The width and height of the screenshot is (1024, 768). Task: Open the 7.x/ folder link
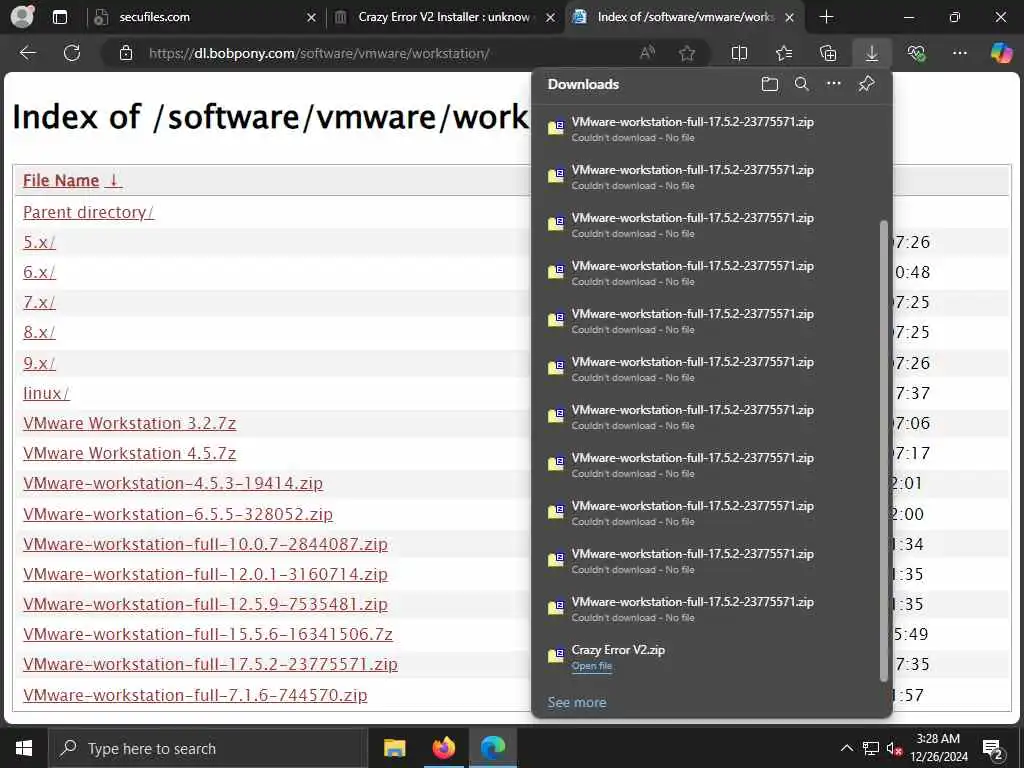[x=39, y=302]
